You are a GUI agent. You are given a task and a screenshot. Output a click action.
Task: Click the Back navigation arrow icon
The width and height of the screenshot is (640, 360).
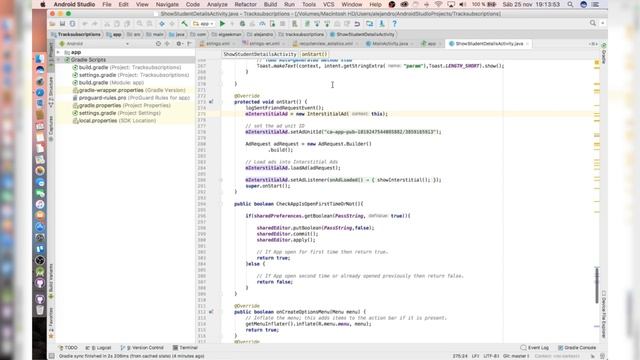[x=162, y=24]
